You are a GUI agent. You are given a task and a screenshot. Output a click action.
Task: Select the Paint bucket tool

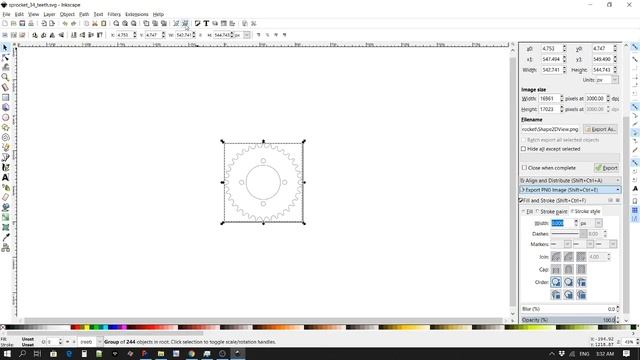pos(5,207)
